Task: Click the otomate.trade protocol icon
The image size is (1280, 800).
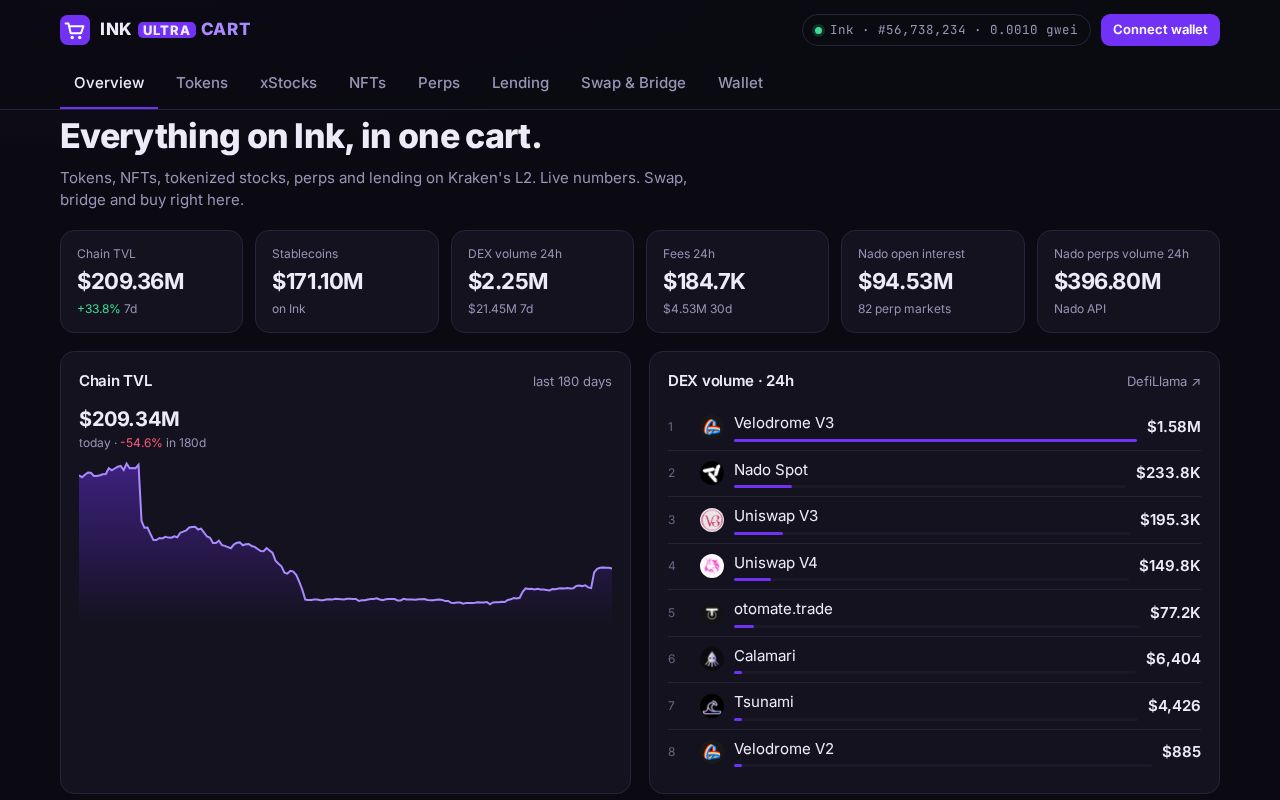Action: tap(712, 613)
